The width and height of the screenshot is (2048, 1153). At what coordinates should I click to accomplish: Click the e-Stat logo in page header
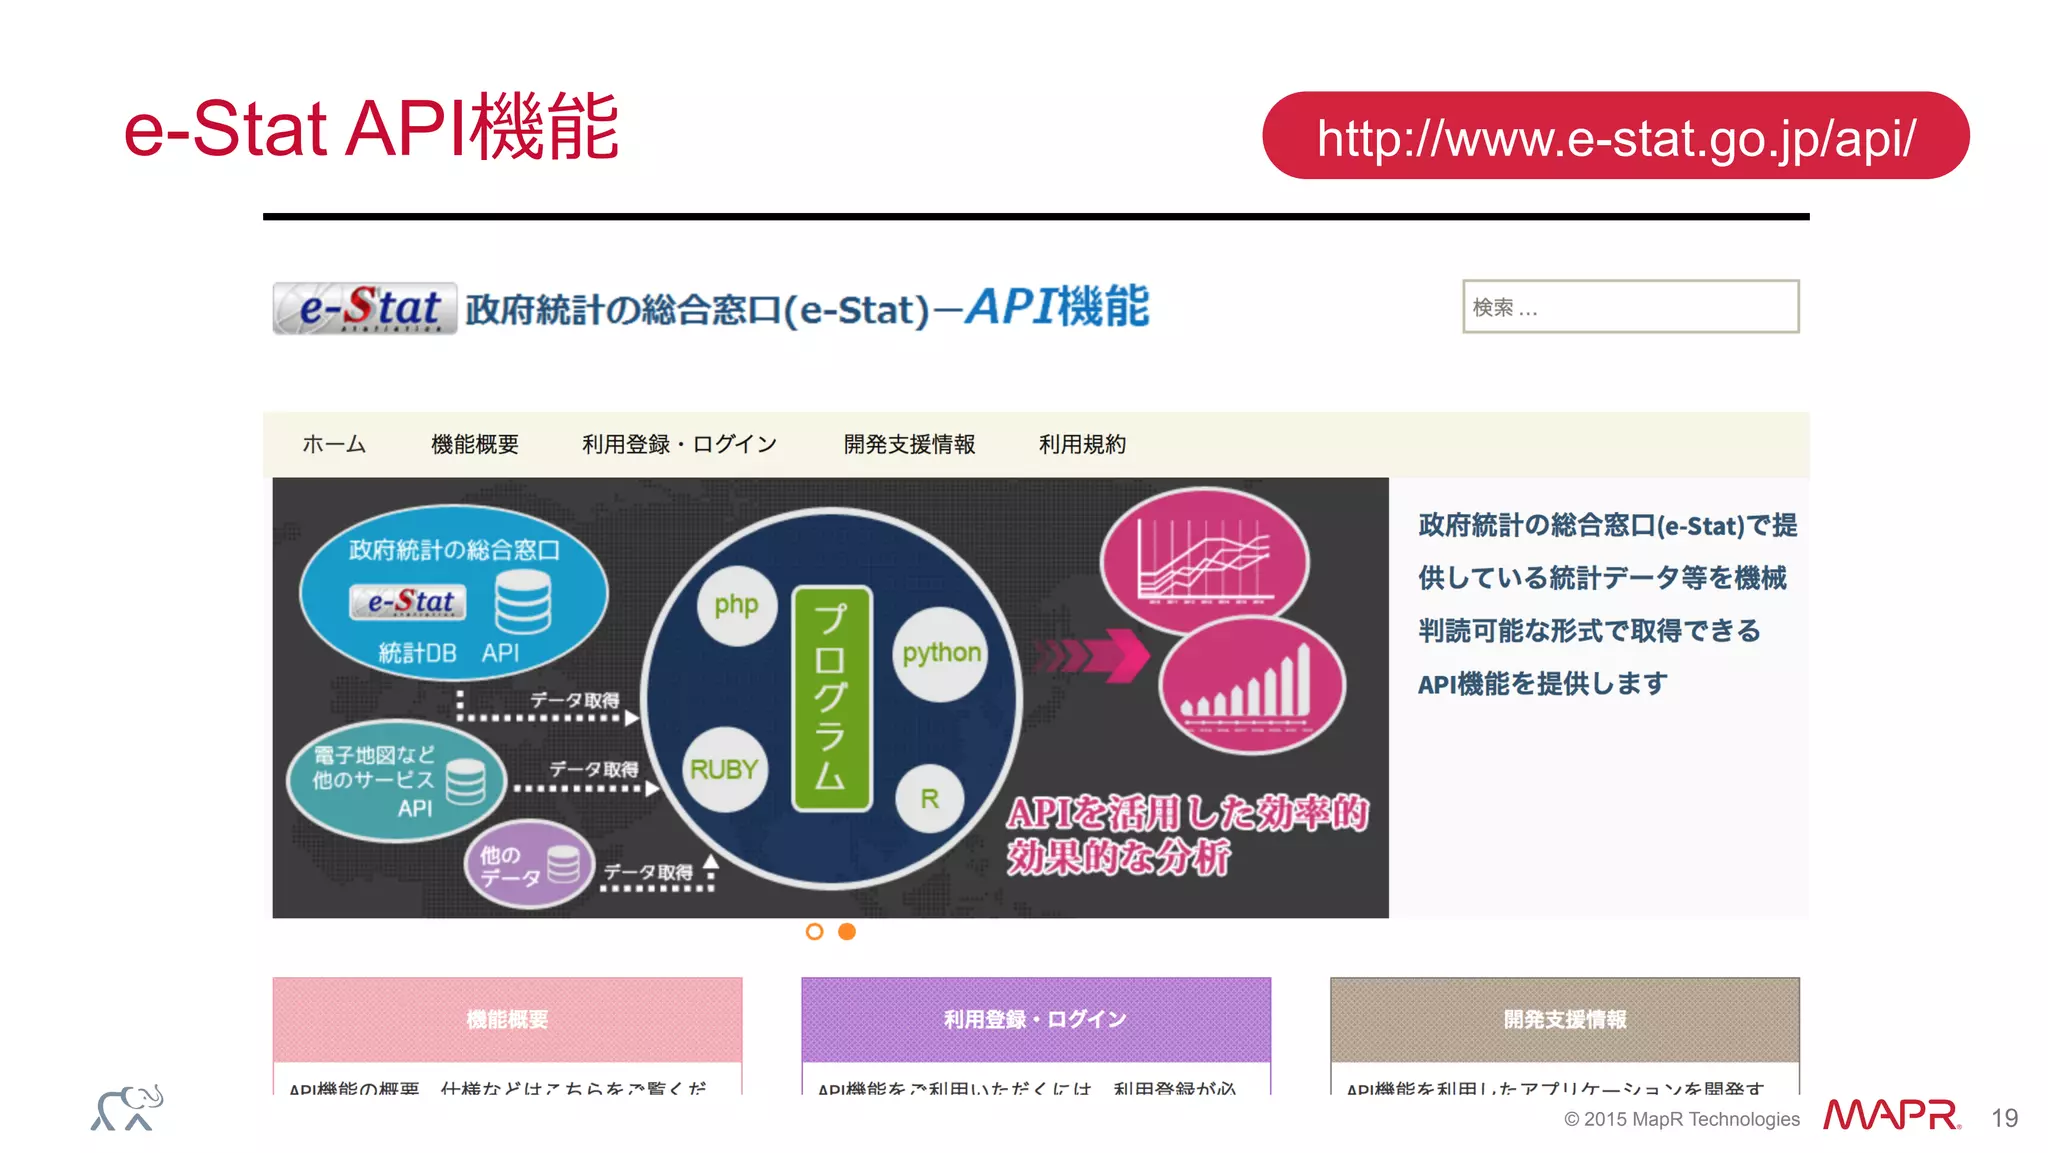(365, 308)
